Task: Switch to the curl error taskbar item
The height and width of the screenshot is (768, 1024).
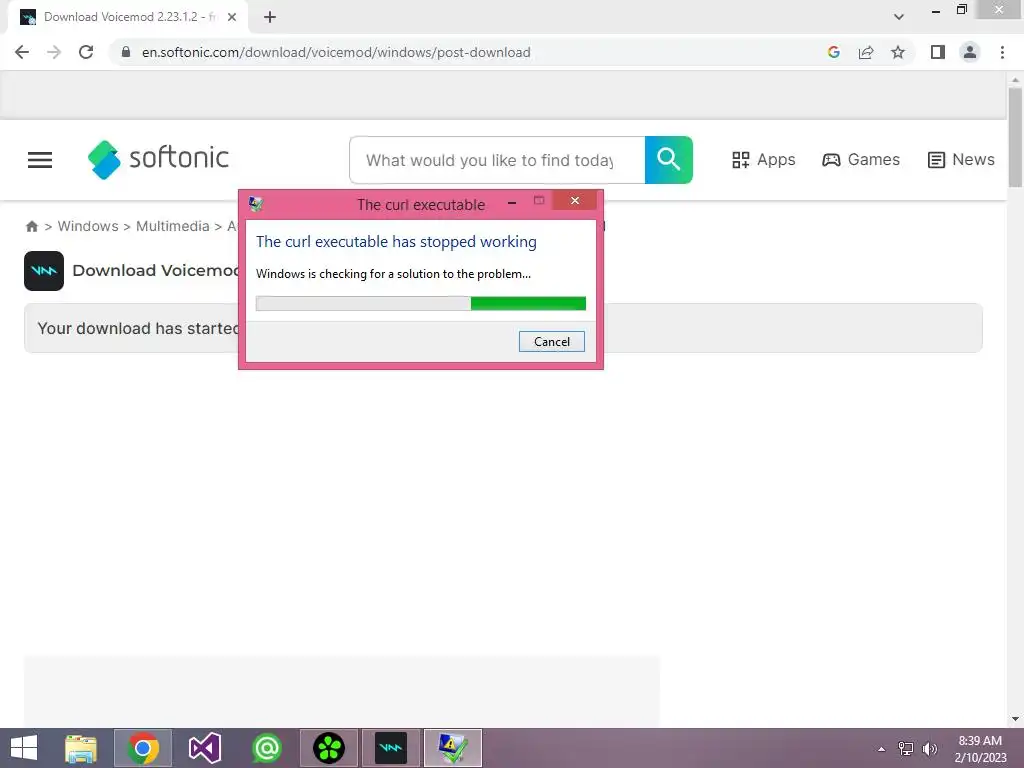Action: coord(453,748)
